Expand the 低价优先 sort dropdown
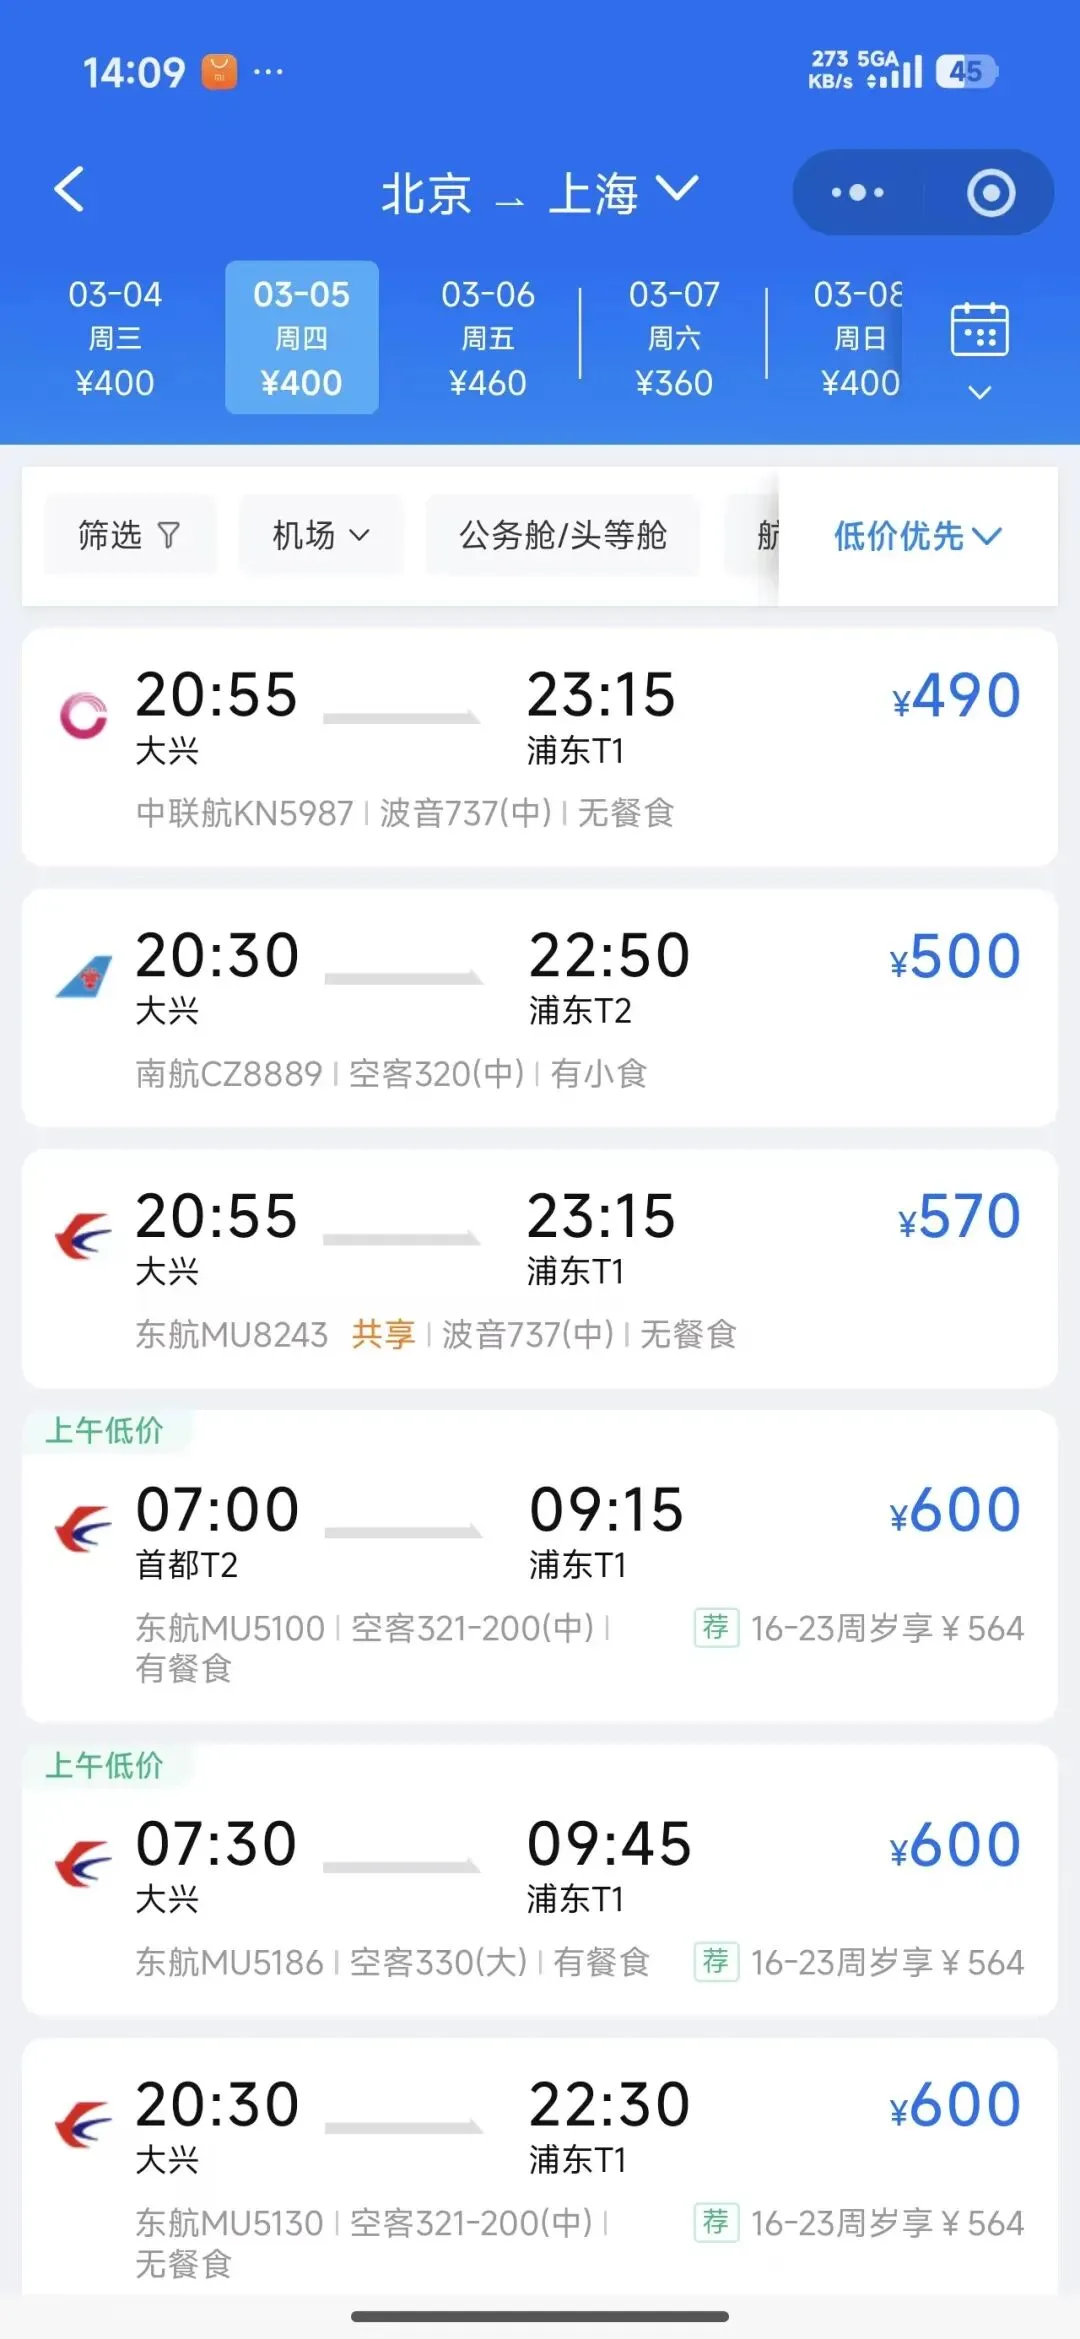This screenshot has width=1080, height=2339. [x=916, y=536]
